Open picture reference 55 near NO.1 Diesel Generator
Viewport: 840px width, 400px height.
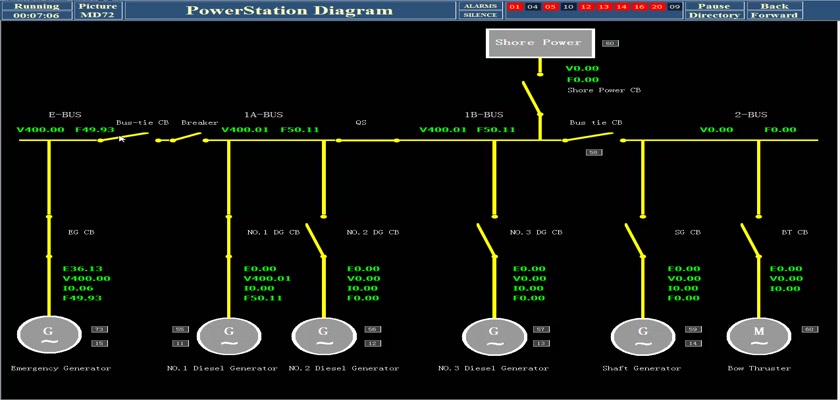[180, 329]
